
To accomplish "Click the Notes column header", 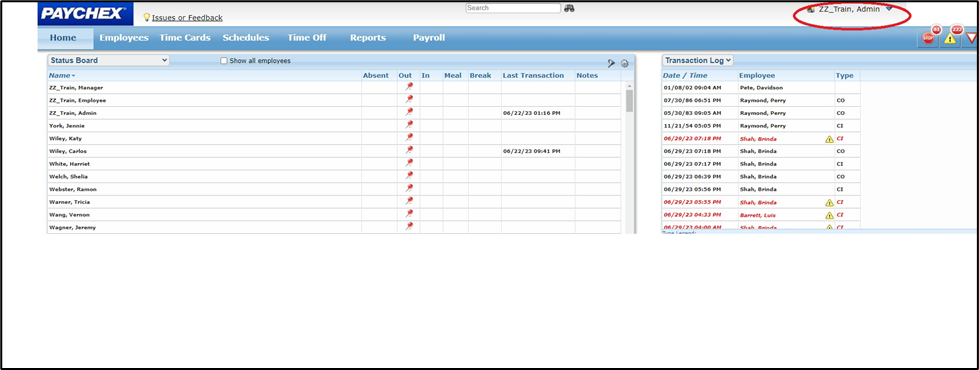I will coord(587,75).
